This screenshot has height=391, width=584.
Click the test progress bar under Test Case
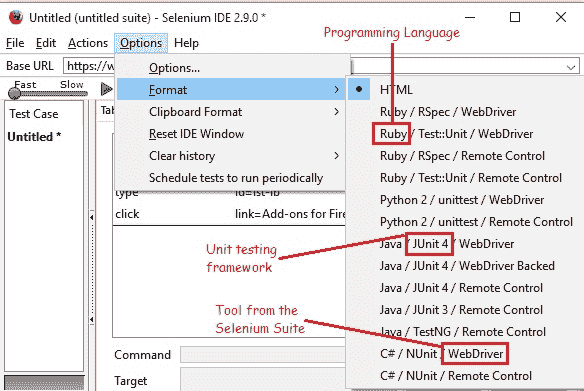click(x=44, y=382)
